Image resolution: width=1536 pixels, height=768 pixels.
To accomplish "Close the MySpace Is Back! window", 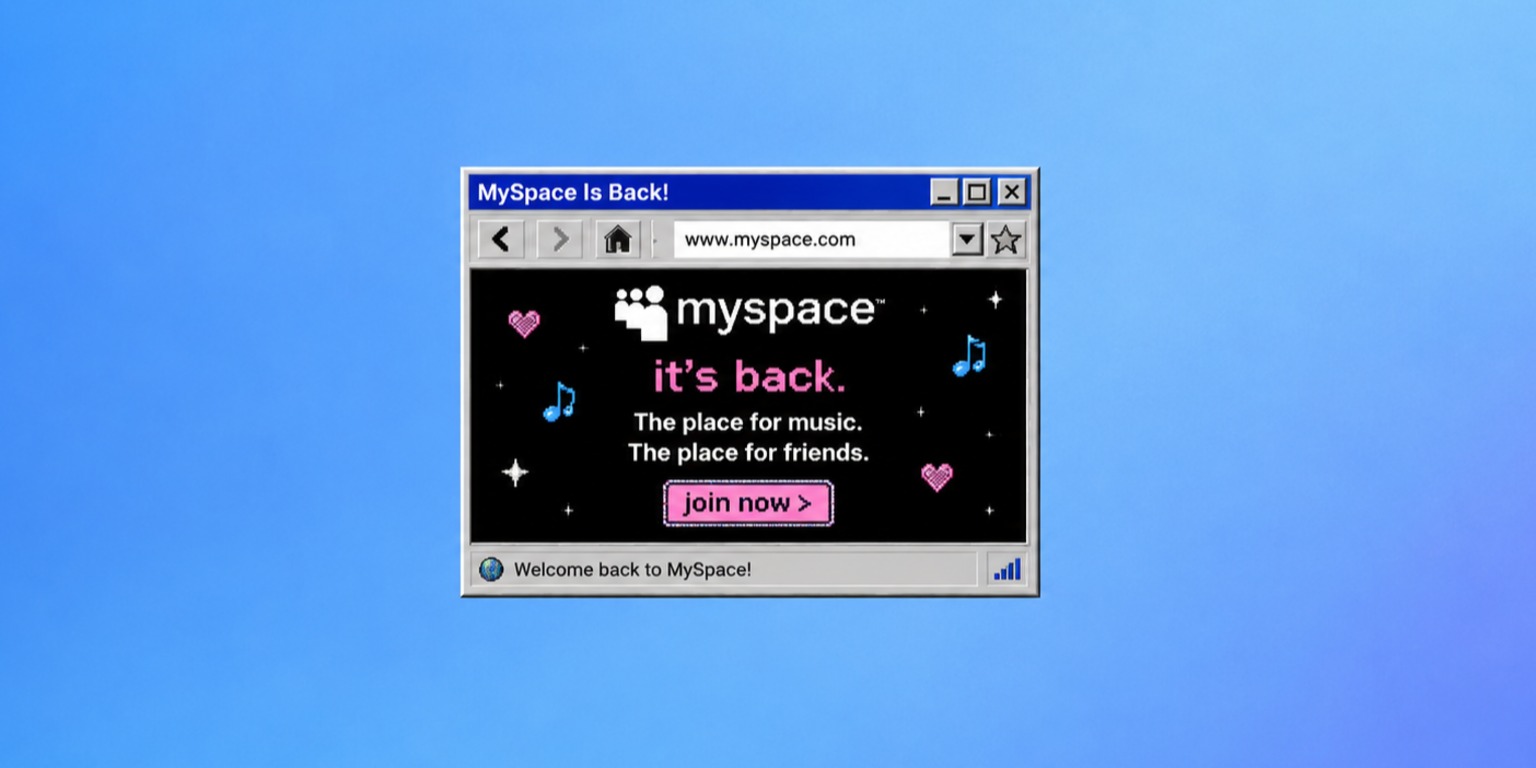I will 1011,192.
